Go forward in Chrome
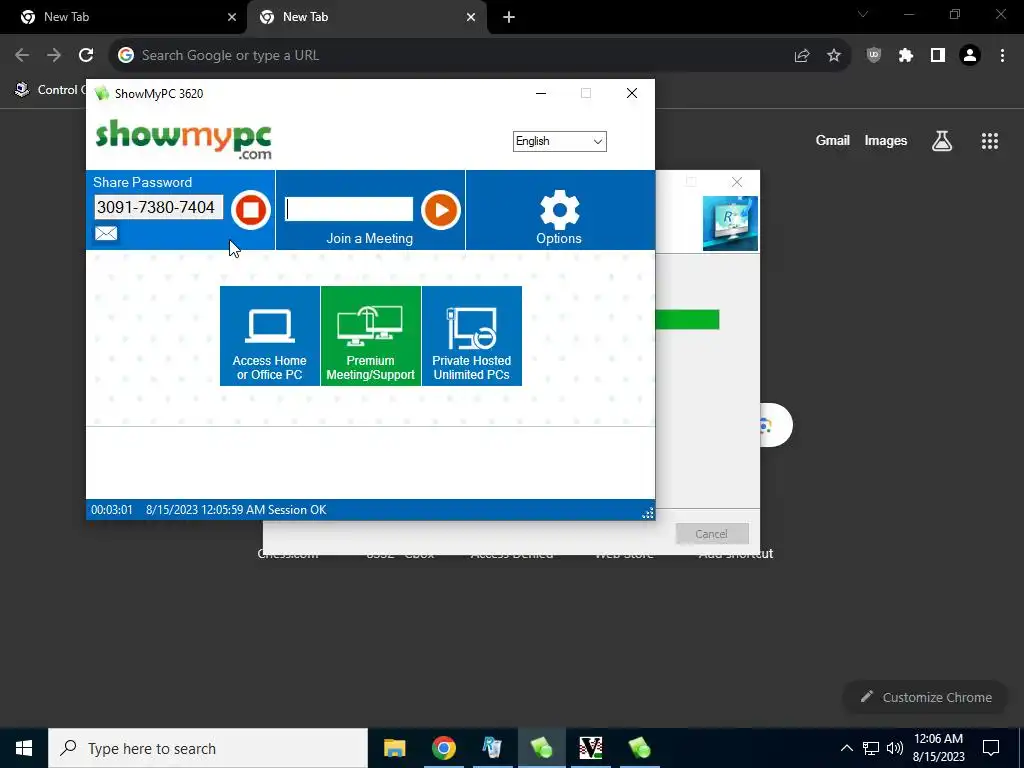Image resolution: width=1024 pixels, height=768 pixels. tap(54, 56)
